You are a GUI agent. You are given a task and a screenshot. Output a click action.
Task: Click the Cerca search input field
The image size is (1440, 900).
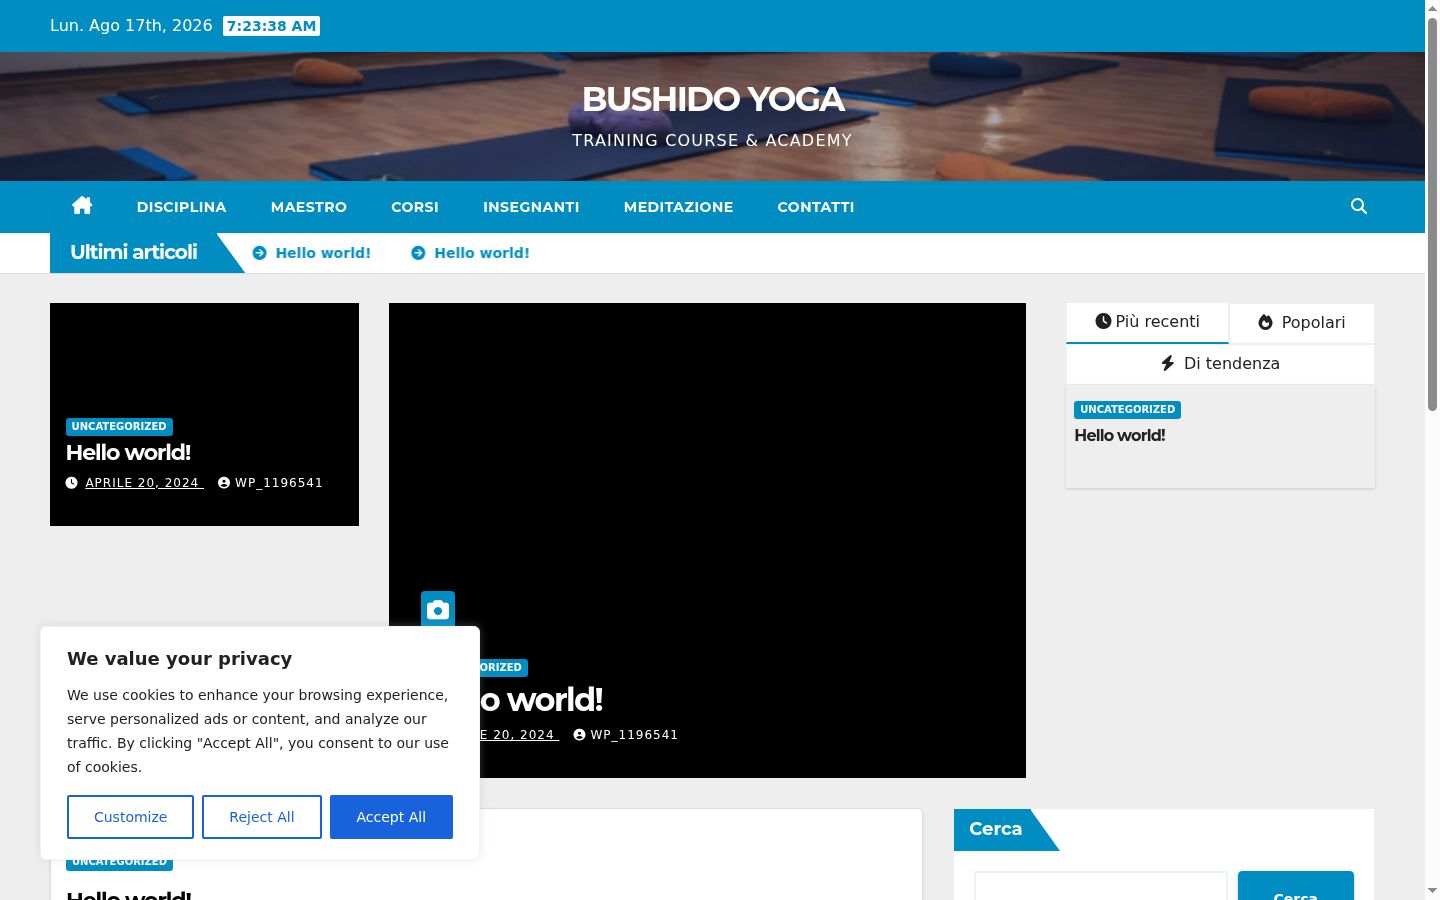[1101, 886]
